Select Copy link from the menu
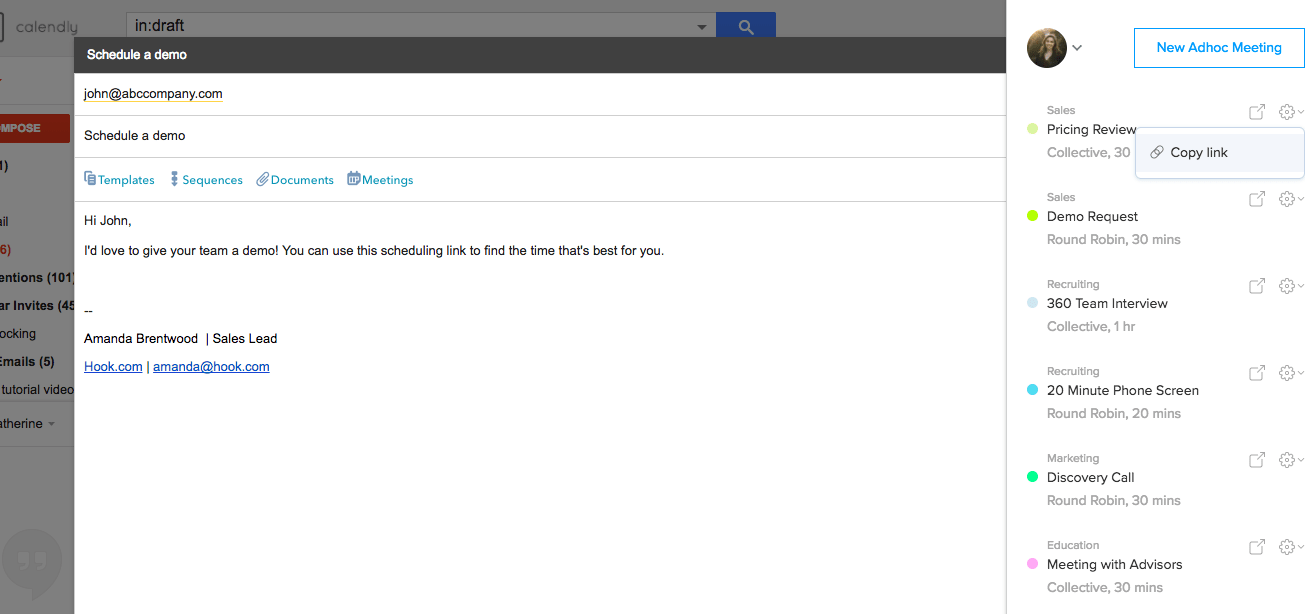The height and width of the screenshot is (614, 1312). pyautogui.click(x=1199, y=152)
